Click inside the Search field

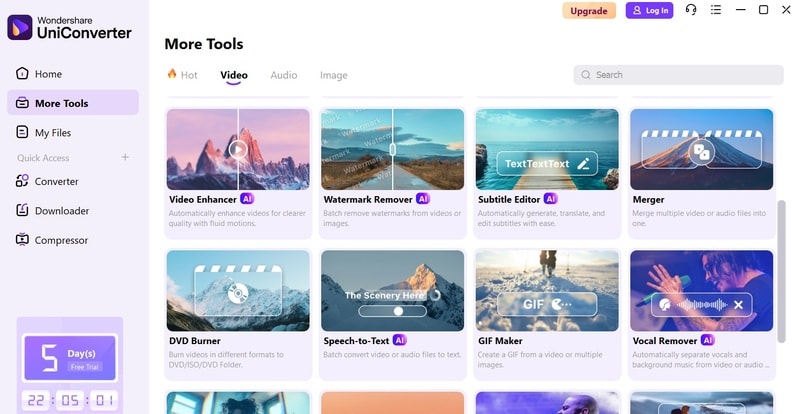pyautogui.click(x=679, y=75)
